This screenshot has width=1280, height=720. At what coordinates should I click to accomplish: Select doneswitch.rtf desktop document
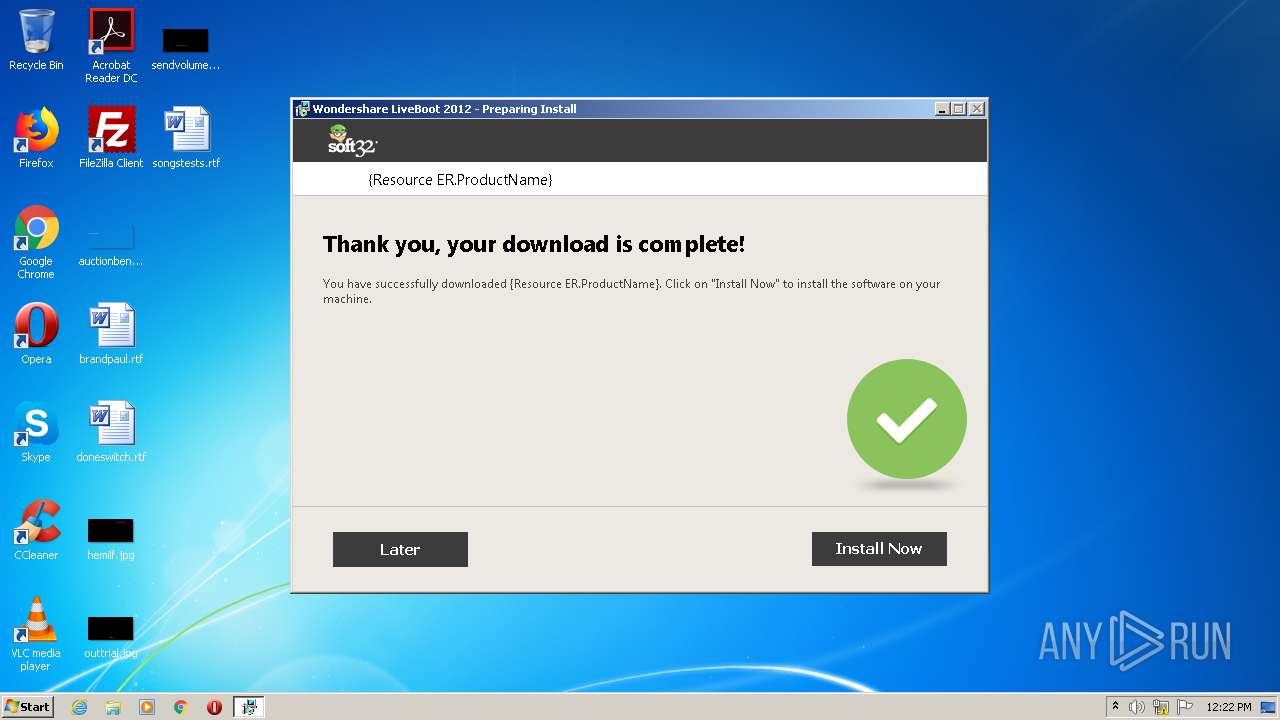click(x=111, y=432)
